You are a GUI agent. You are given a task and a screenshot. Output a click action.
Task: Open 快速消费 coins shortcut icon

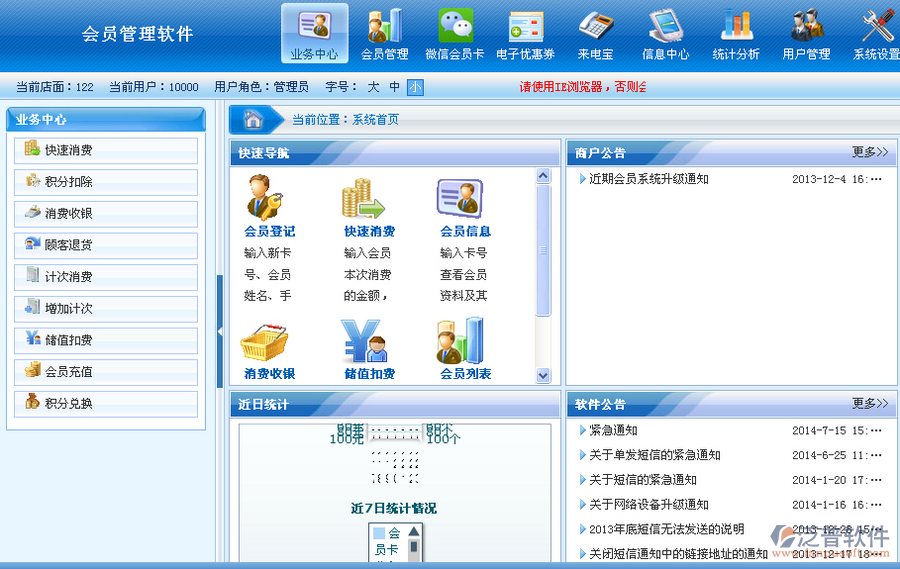point(365,197)
